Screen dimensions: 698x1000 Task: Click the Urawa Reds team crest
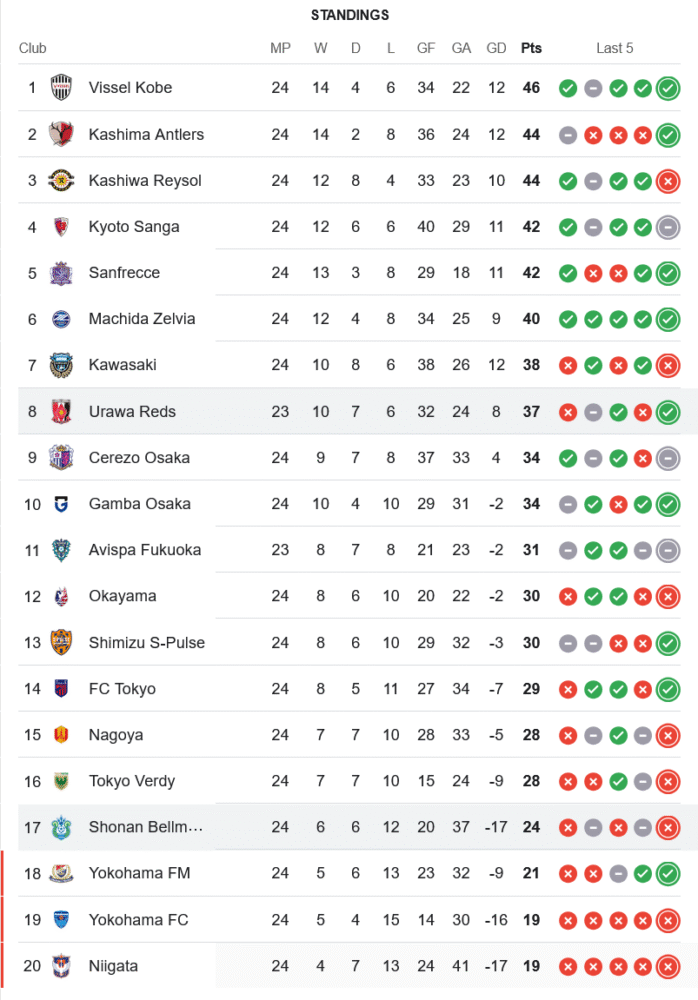pos(61,412)
